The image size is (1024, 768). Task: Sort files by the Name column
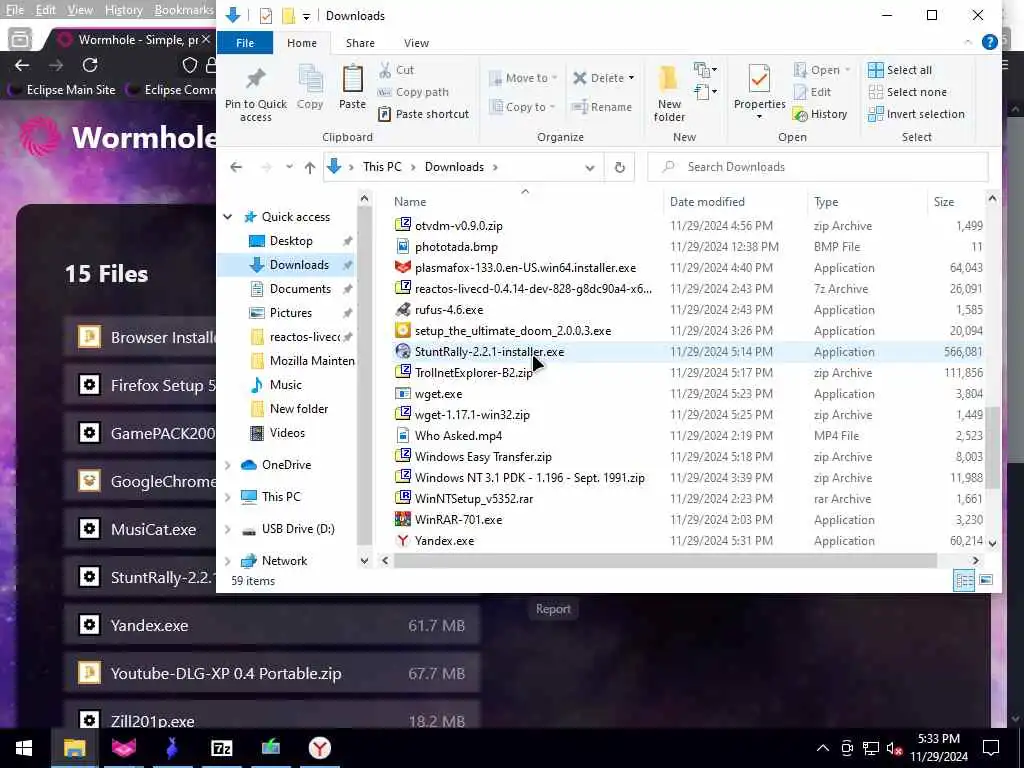pos(409,202)
